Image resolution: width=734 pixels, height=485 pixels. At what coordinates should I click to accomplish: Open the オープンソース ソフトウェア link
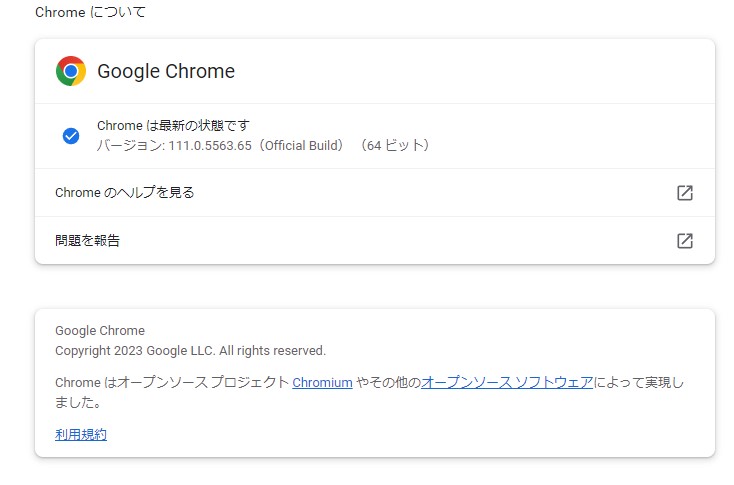click(x=507, y=382)
